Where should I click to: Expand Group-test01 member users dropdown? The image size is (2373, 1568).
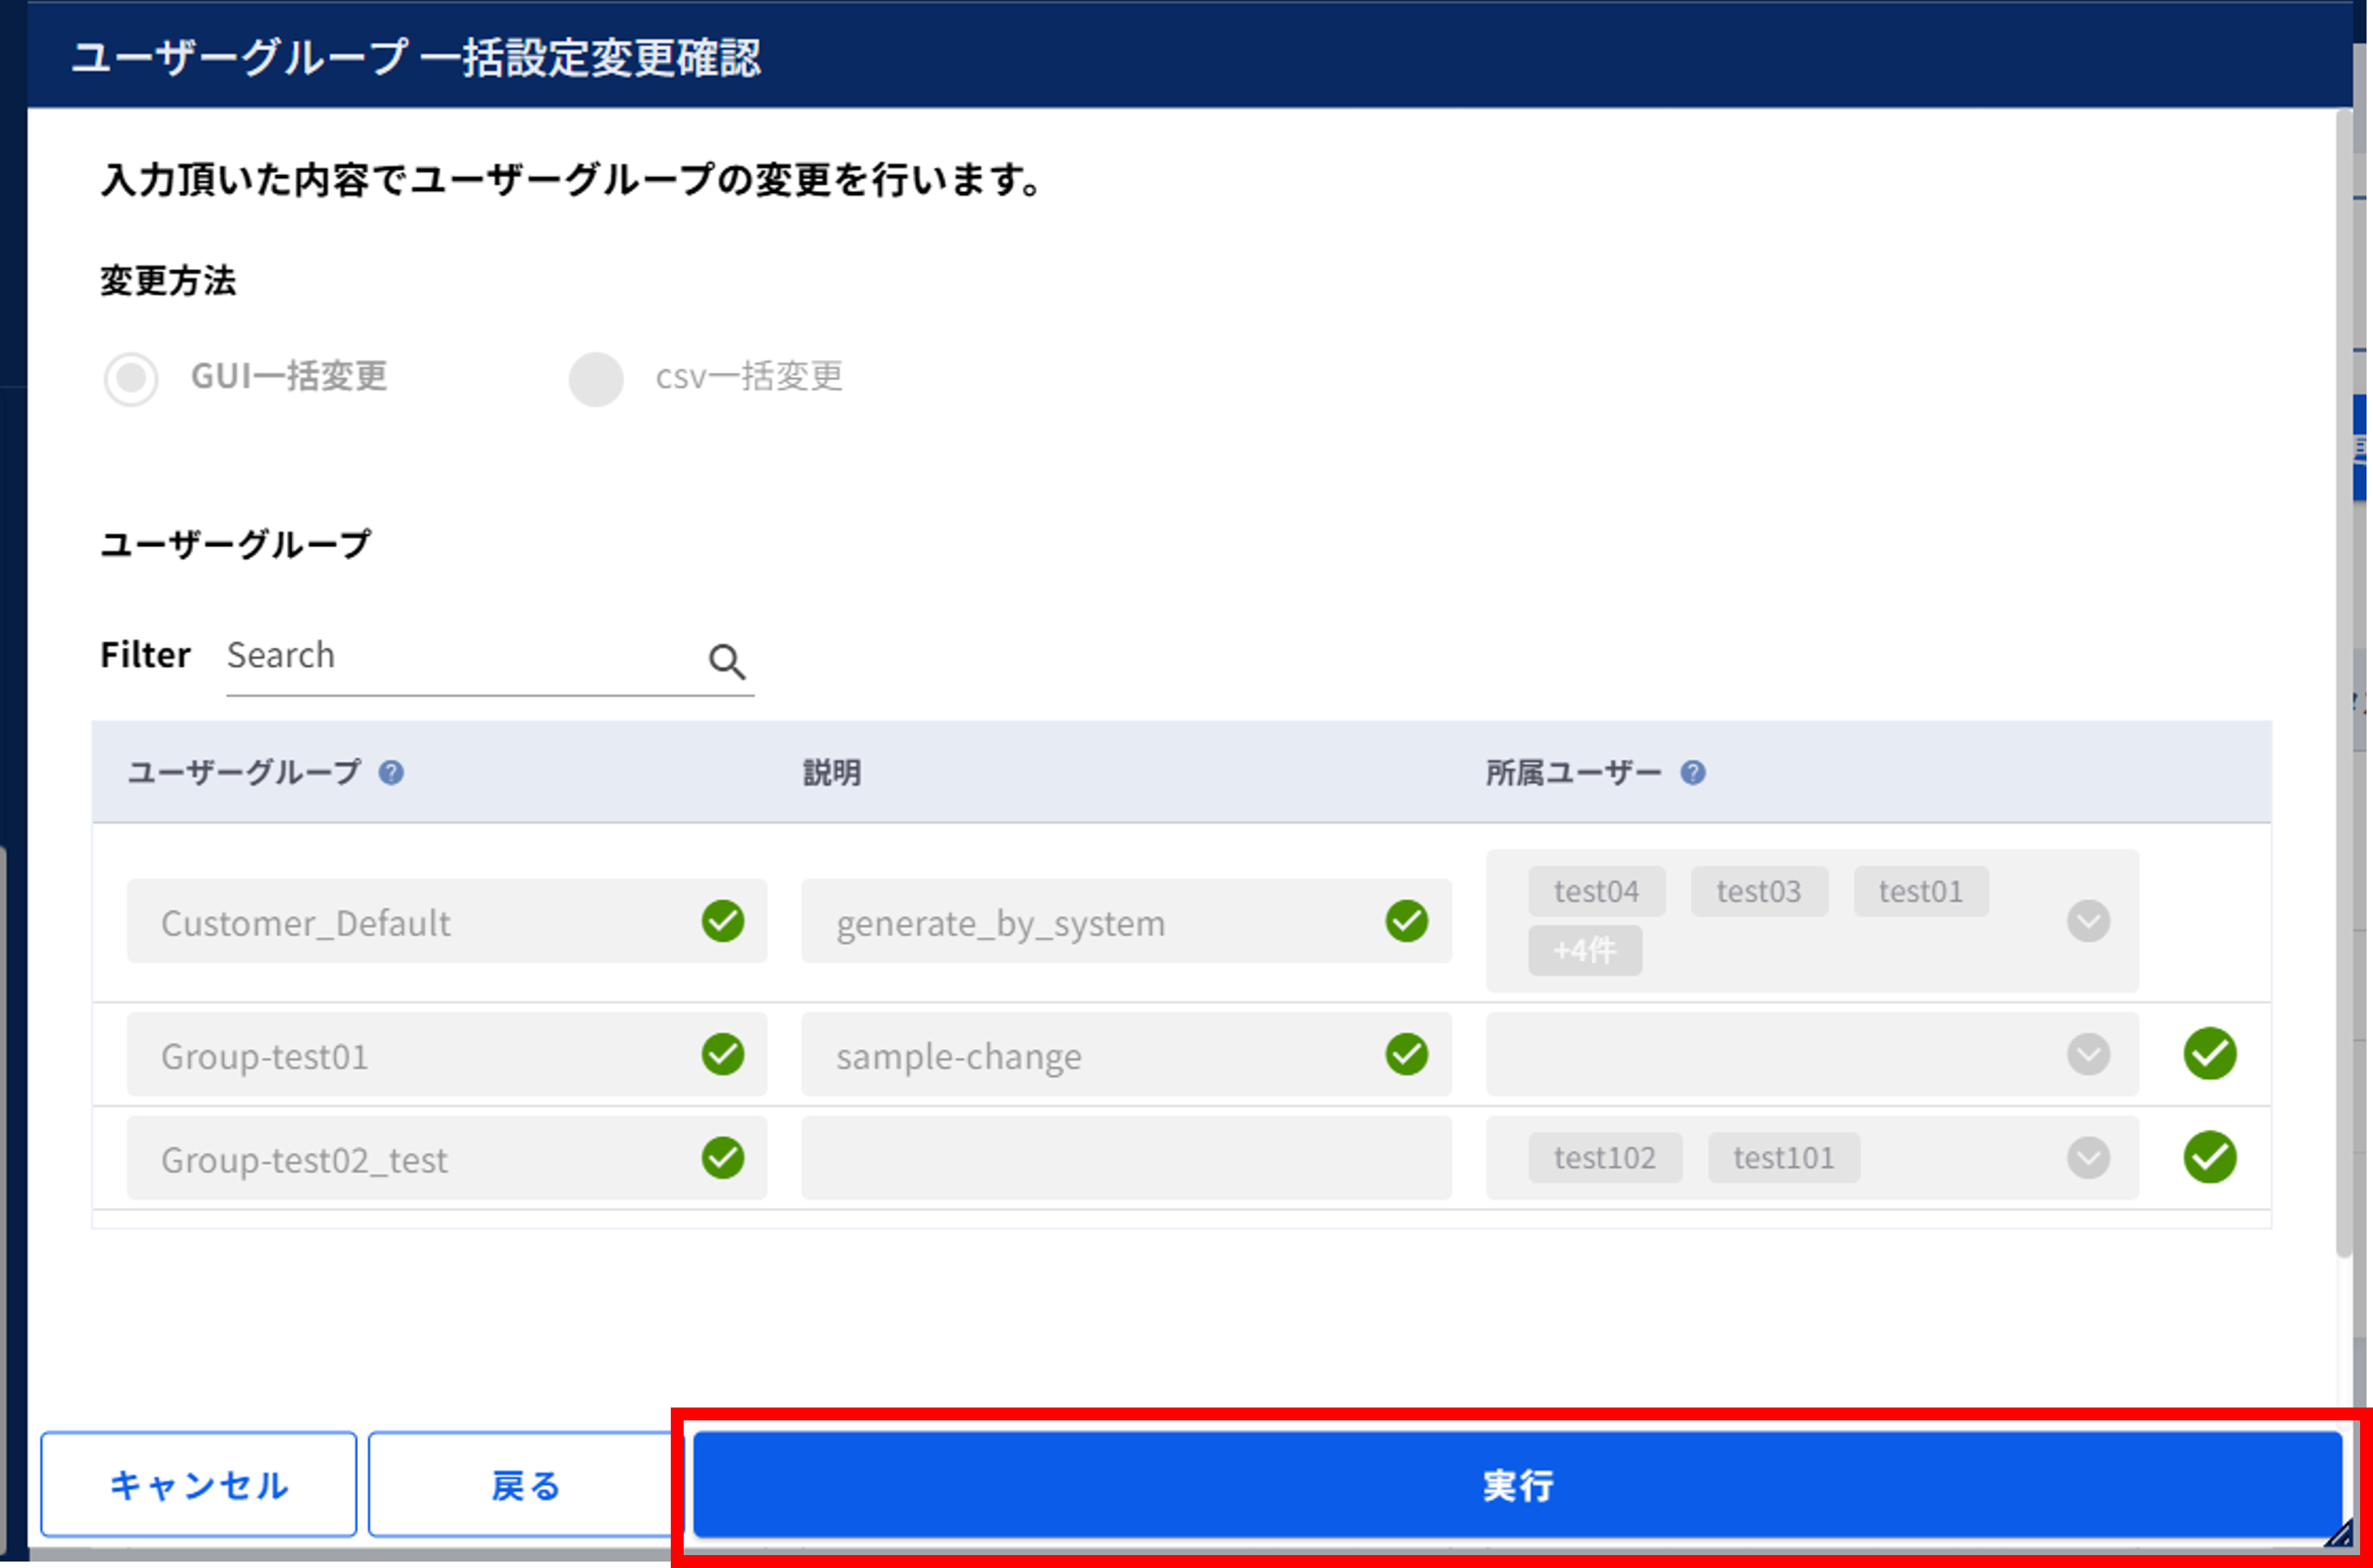coord(2088,1054)
